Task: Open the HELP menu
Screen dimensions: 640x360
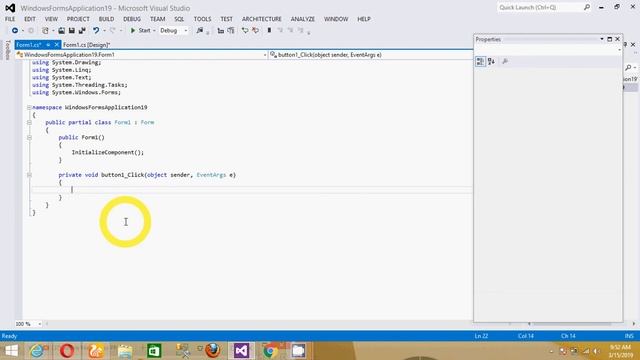Action: pyautogui.click(x=364, y=19)
